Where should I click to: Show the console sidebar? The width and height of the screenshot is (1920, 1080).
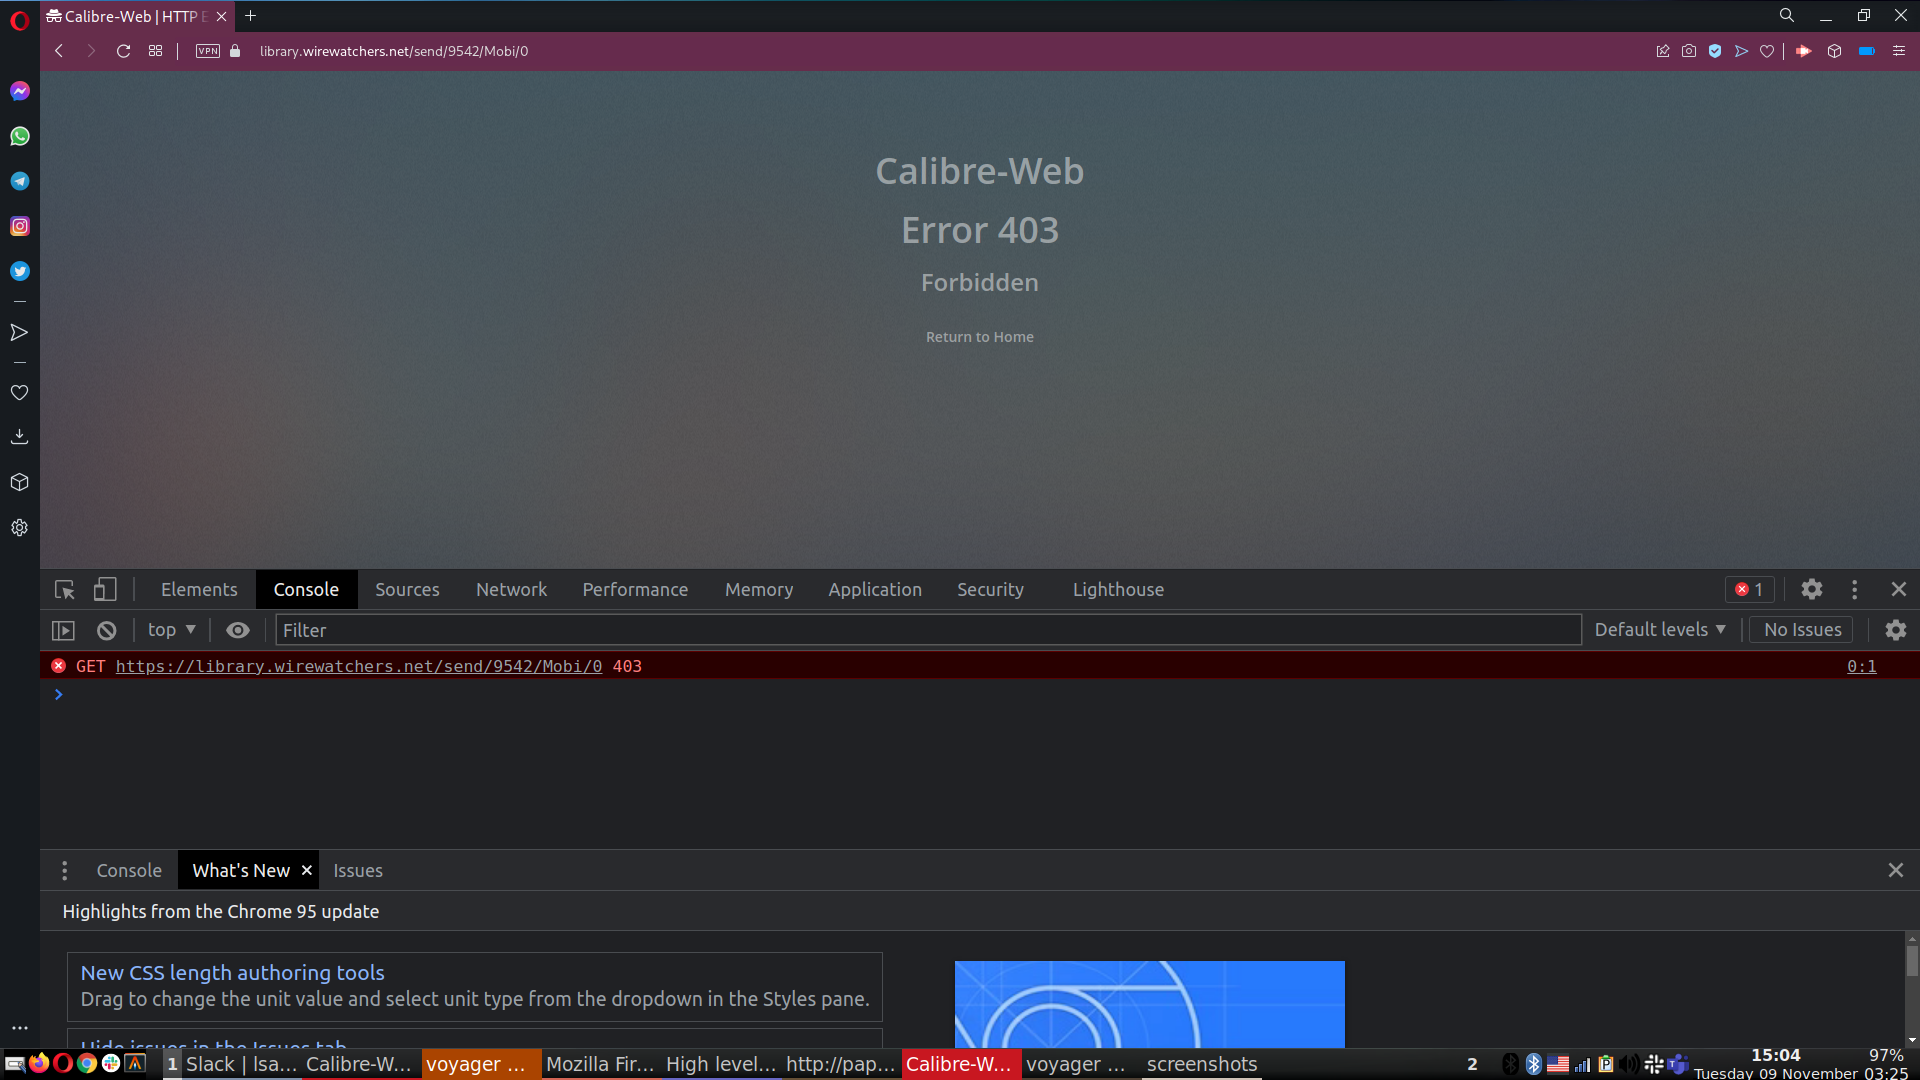tap(62, 630)
